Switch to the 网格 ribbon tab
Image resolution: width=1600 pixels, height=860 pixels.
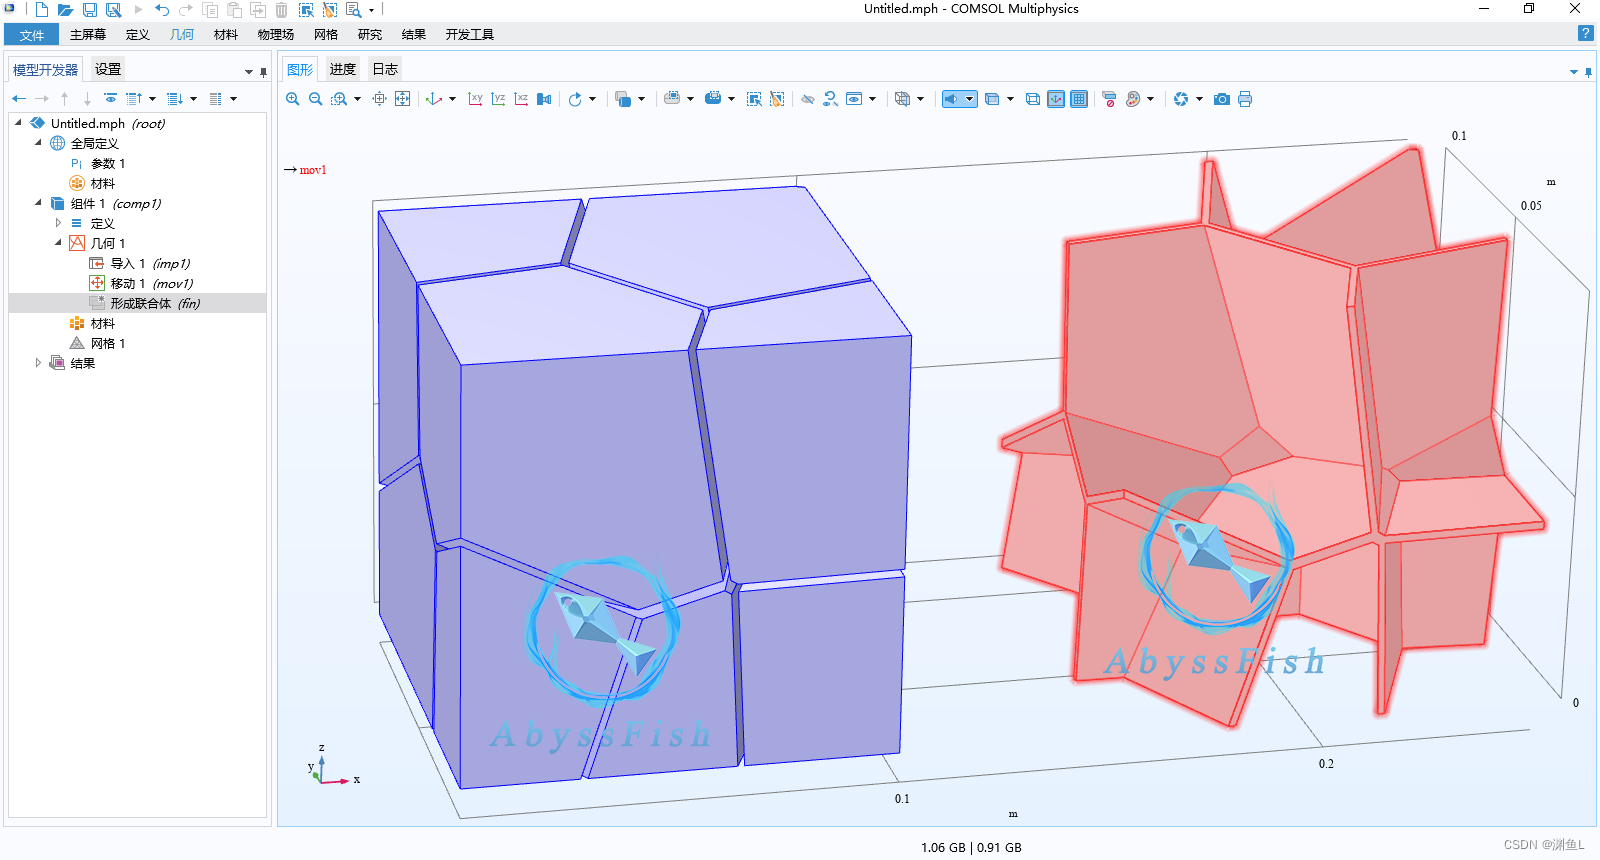coord(326,35)
